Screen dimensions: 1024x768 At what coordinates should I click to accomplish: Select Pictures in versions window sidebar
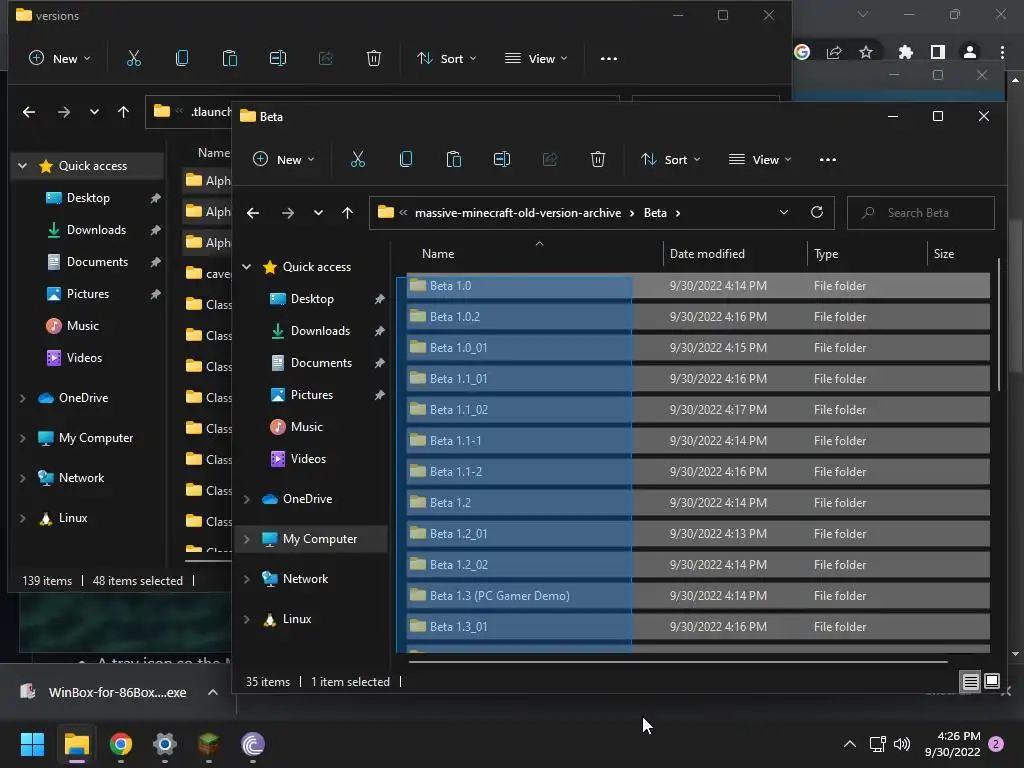point(88,293)
